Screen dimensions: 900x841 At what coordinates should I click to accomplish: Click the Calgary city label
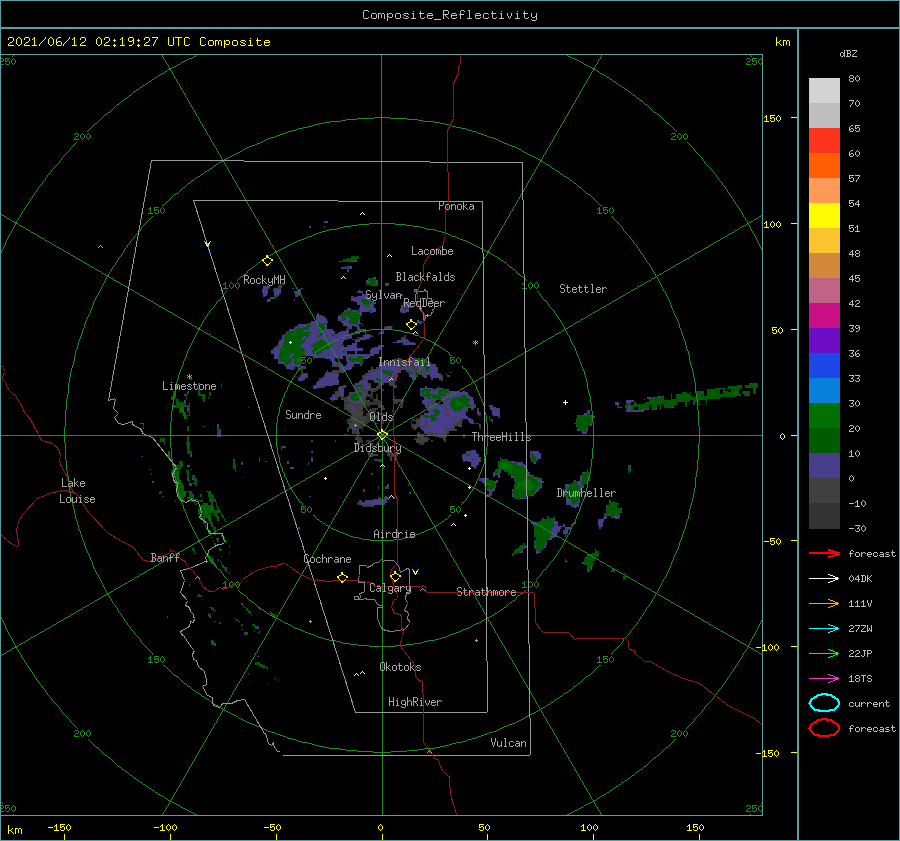click(x=390, y=588)
